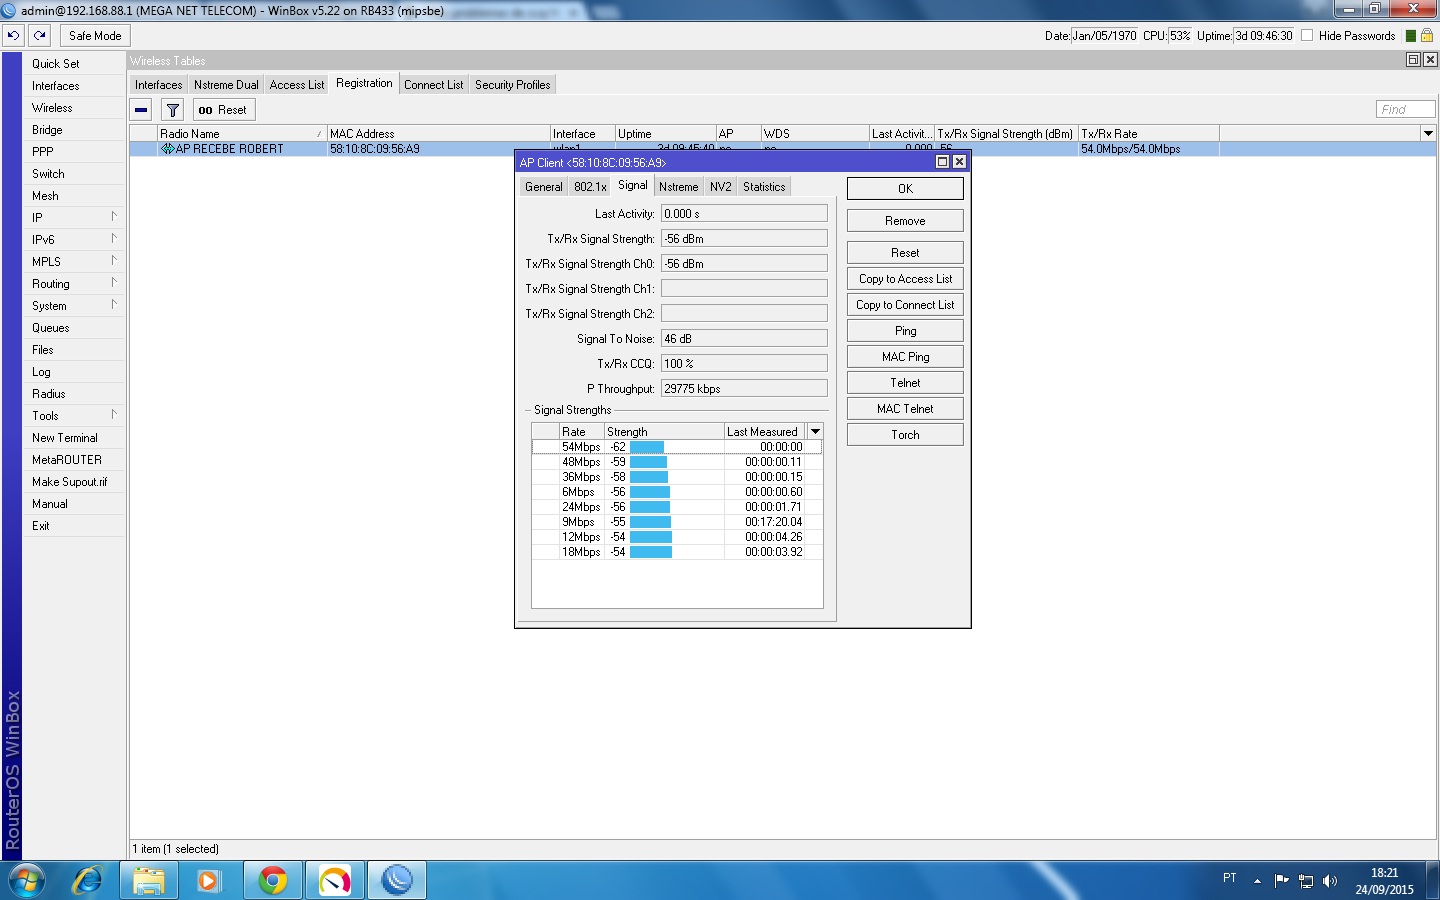Open Windows Media Player from taskbar
Viewport: 1440px width, 900px height.
[210, 880]
